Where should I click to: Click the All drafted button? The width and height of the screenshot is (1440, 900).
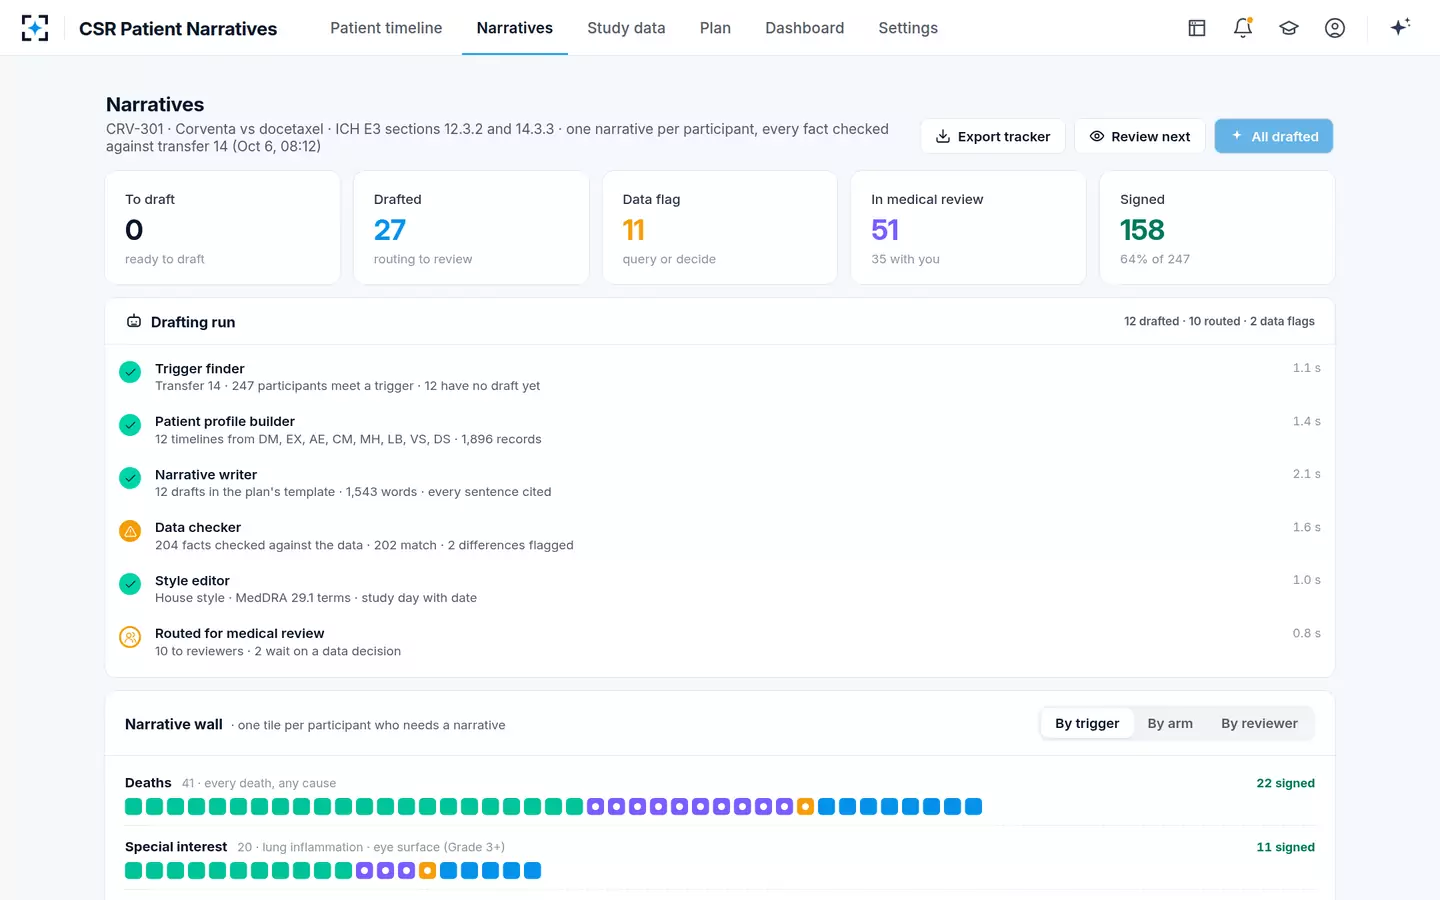click(x=1274, y=136)
